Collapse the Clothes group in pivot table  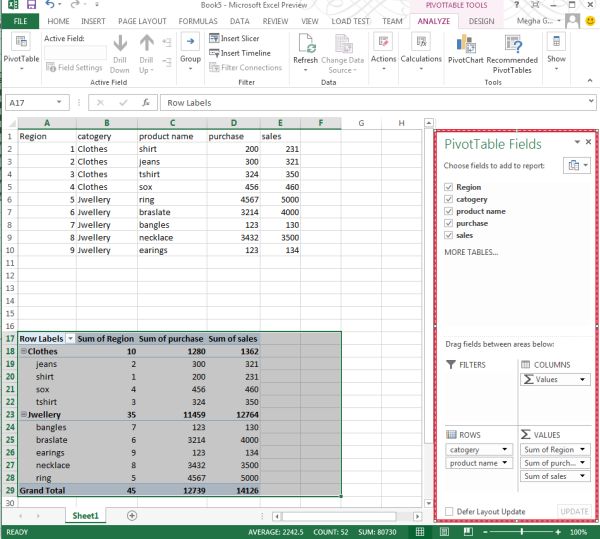(x=23, y=351)
